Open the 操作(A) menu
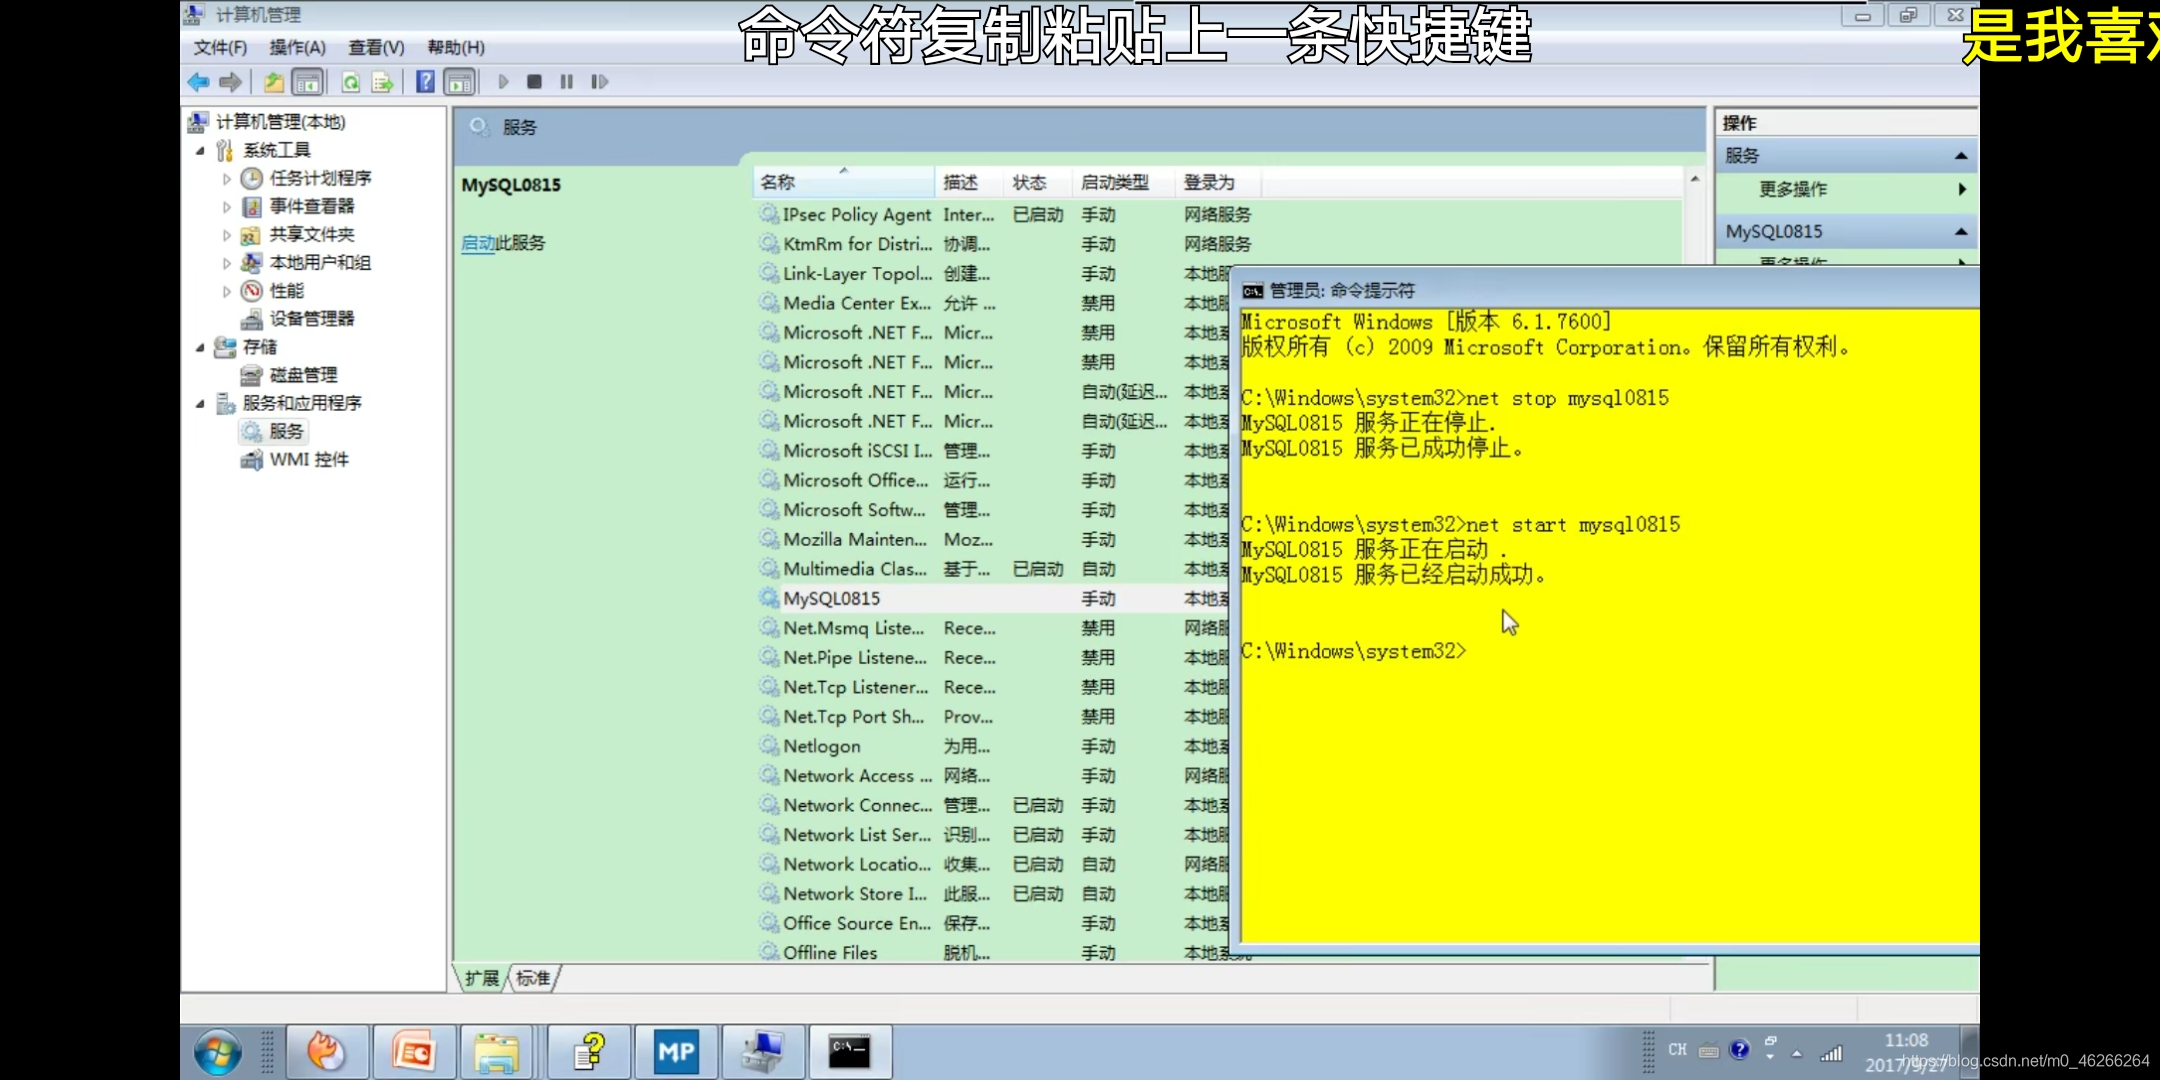 point(297,47)
